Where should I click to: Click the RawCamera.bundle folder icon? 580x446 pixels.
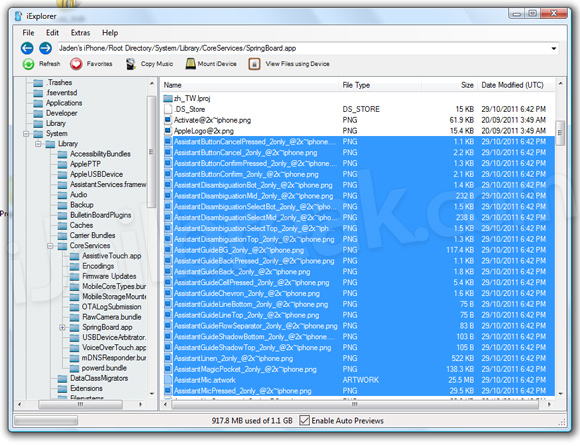click(75, 317)
